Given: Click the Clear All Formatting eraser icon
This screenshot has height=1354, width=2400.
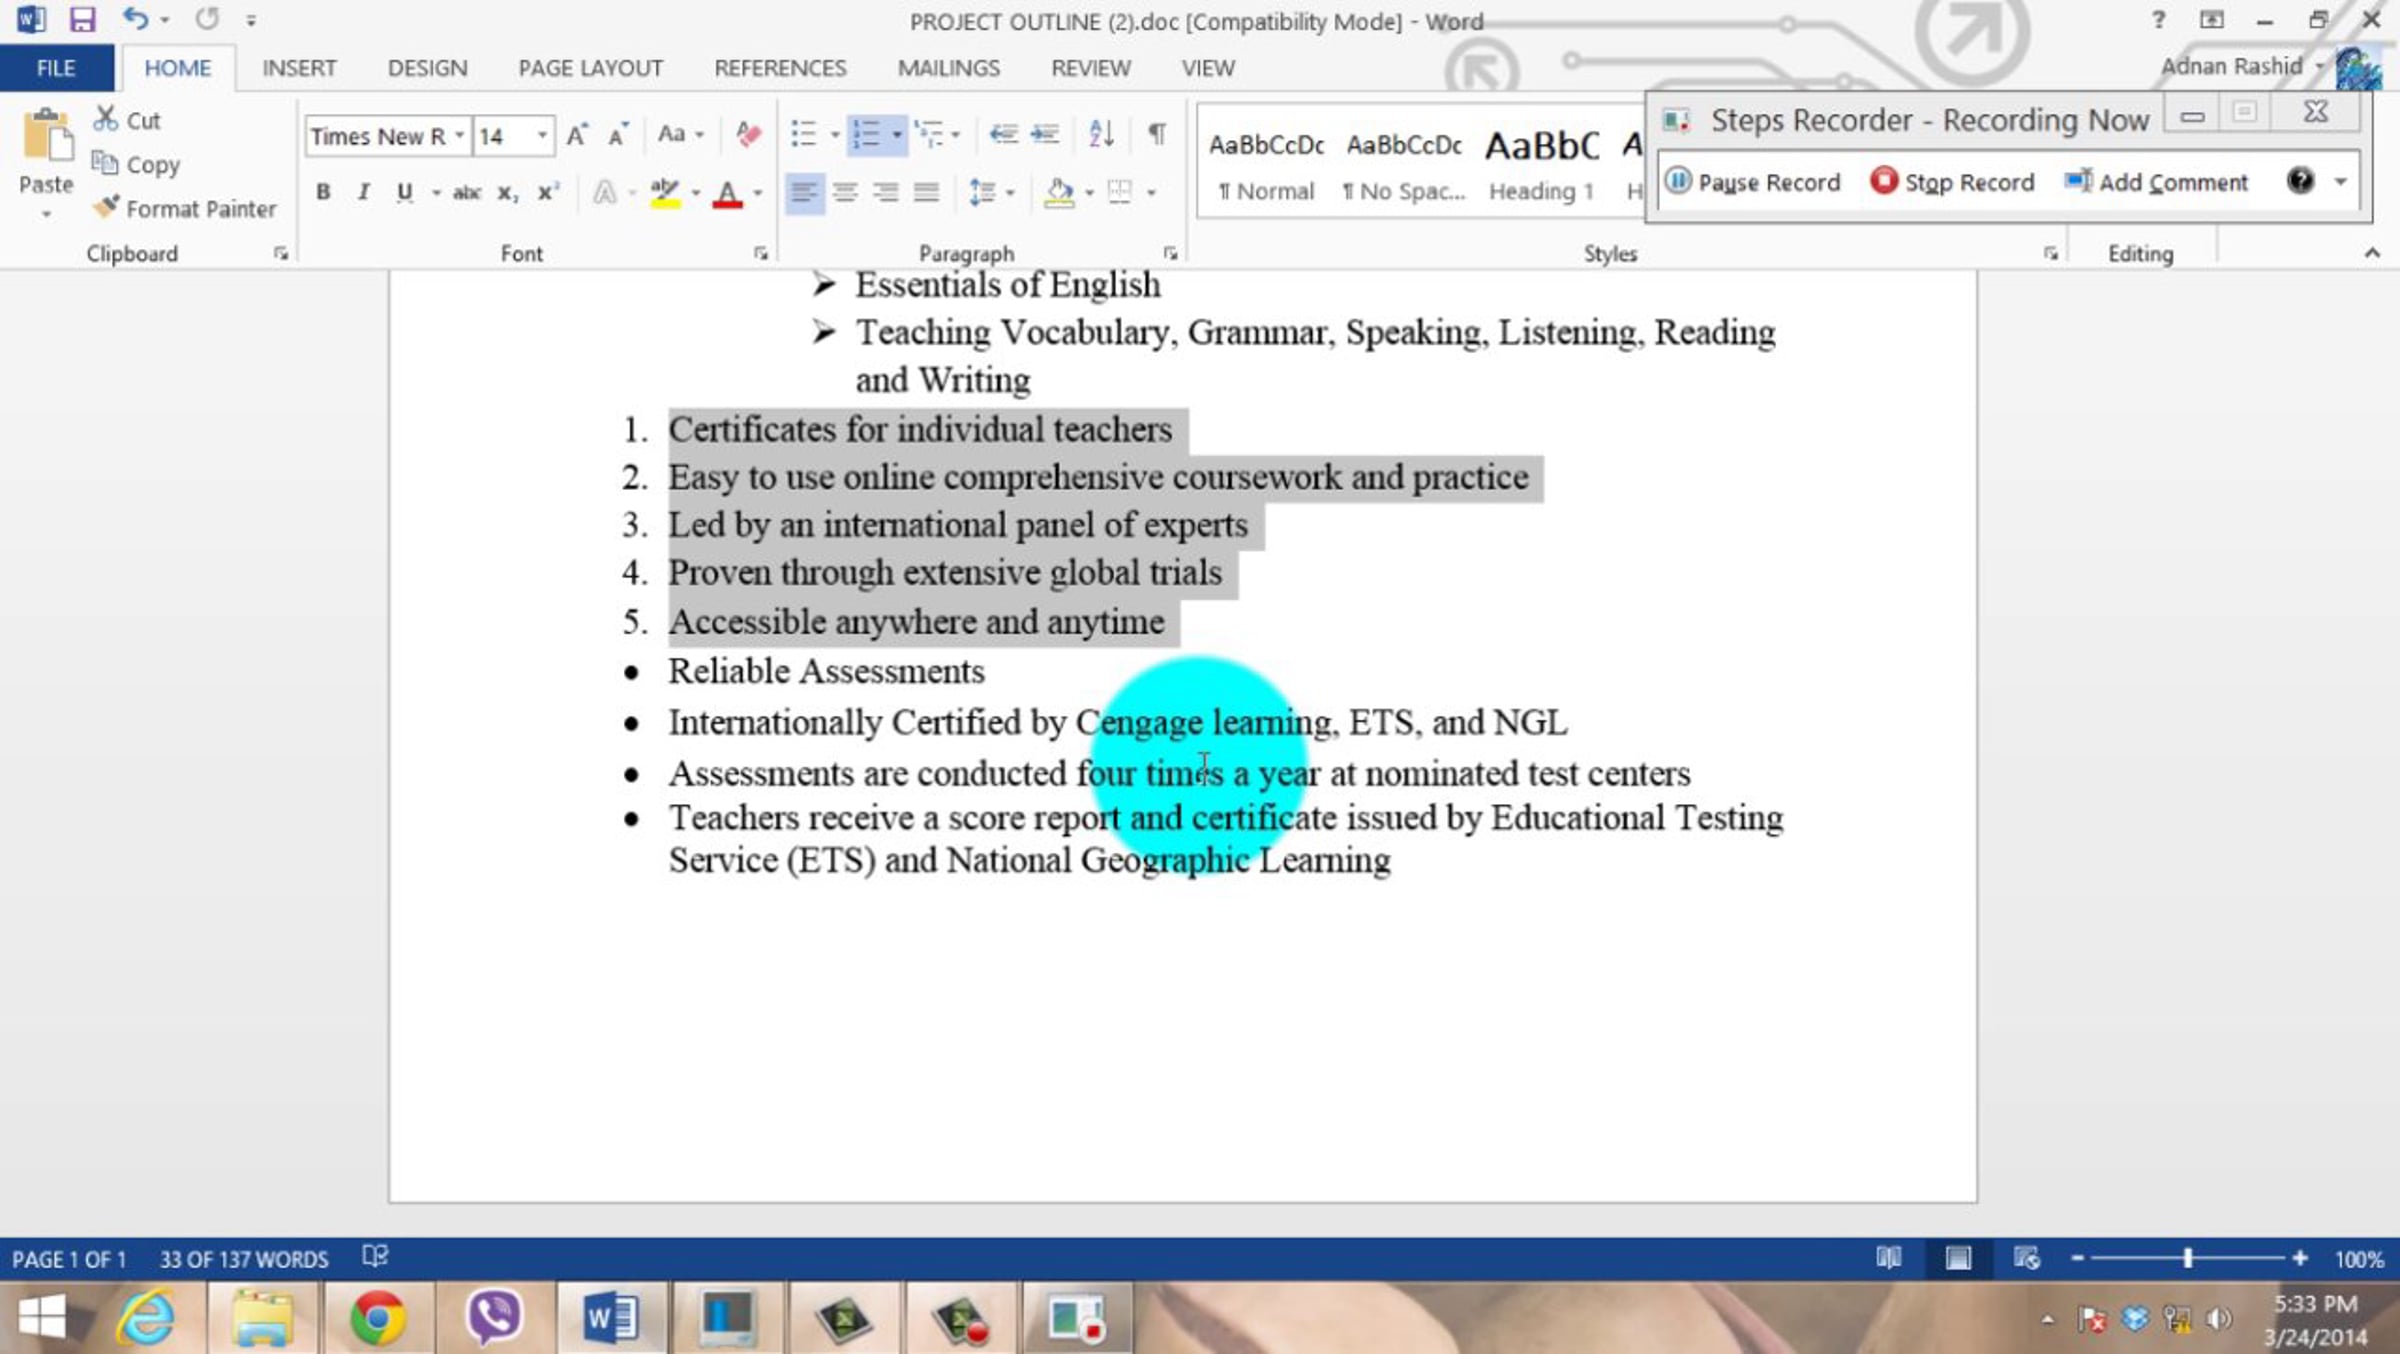Looking at the screenshot, I should coord(748,134).
